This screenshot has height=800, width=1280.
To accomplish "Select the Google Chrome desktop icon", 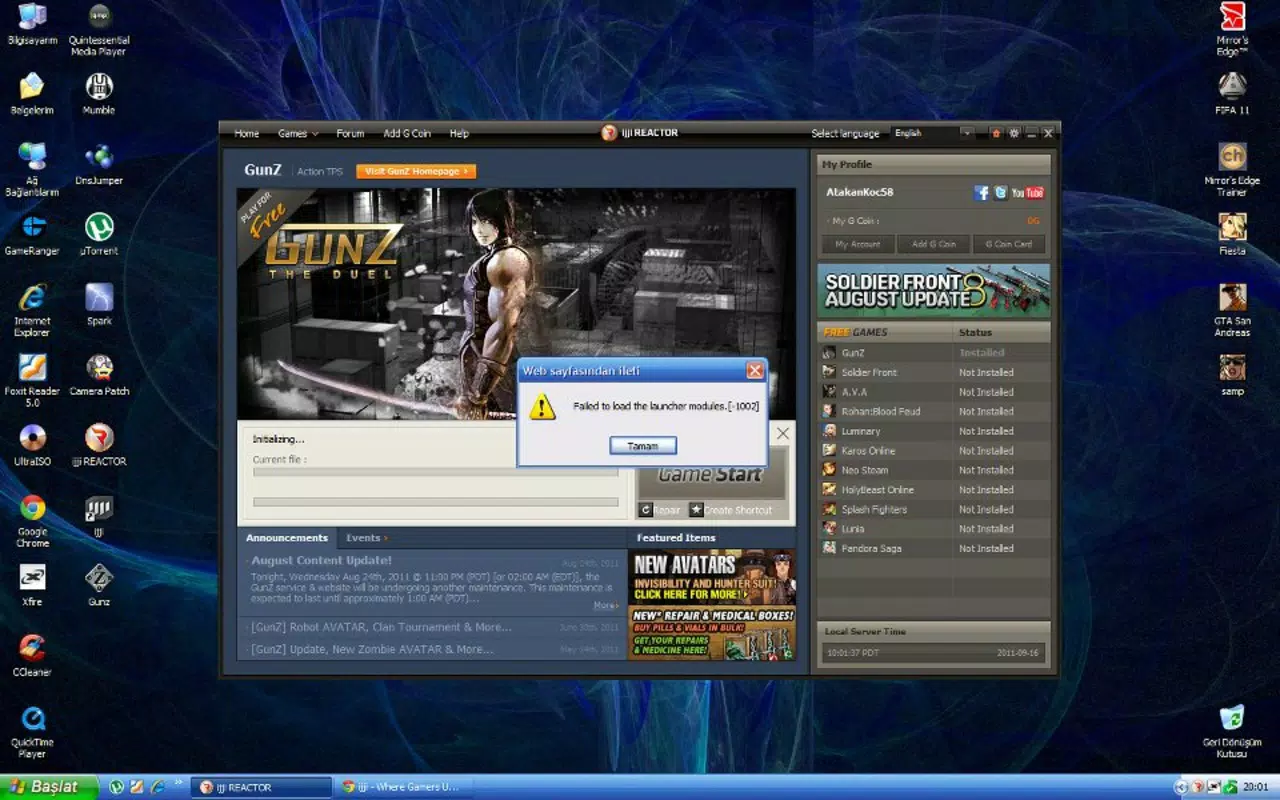I will click(32, 520).
